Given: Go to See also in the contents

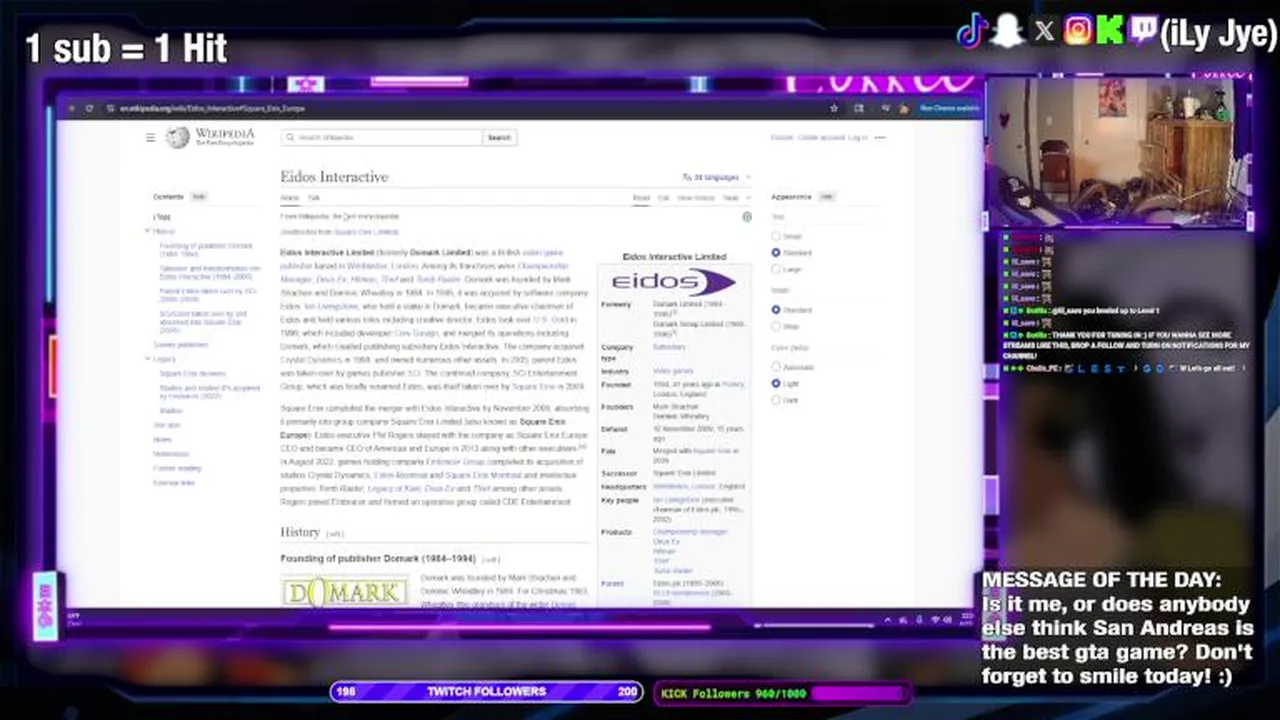Looking at the screenshot, I should point(166,425).
